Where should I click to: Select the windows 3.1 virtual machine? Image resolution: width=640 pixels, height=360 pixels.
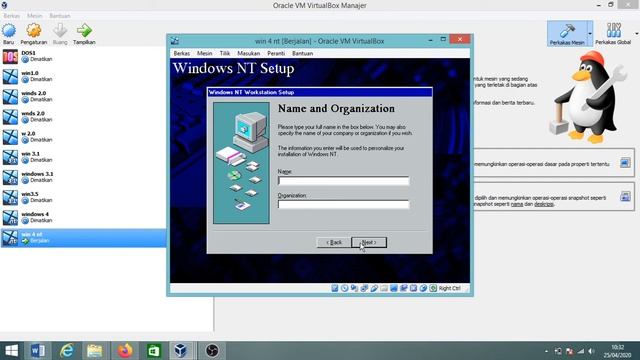point(83,177)
